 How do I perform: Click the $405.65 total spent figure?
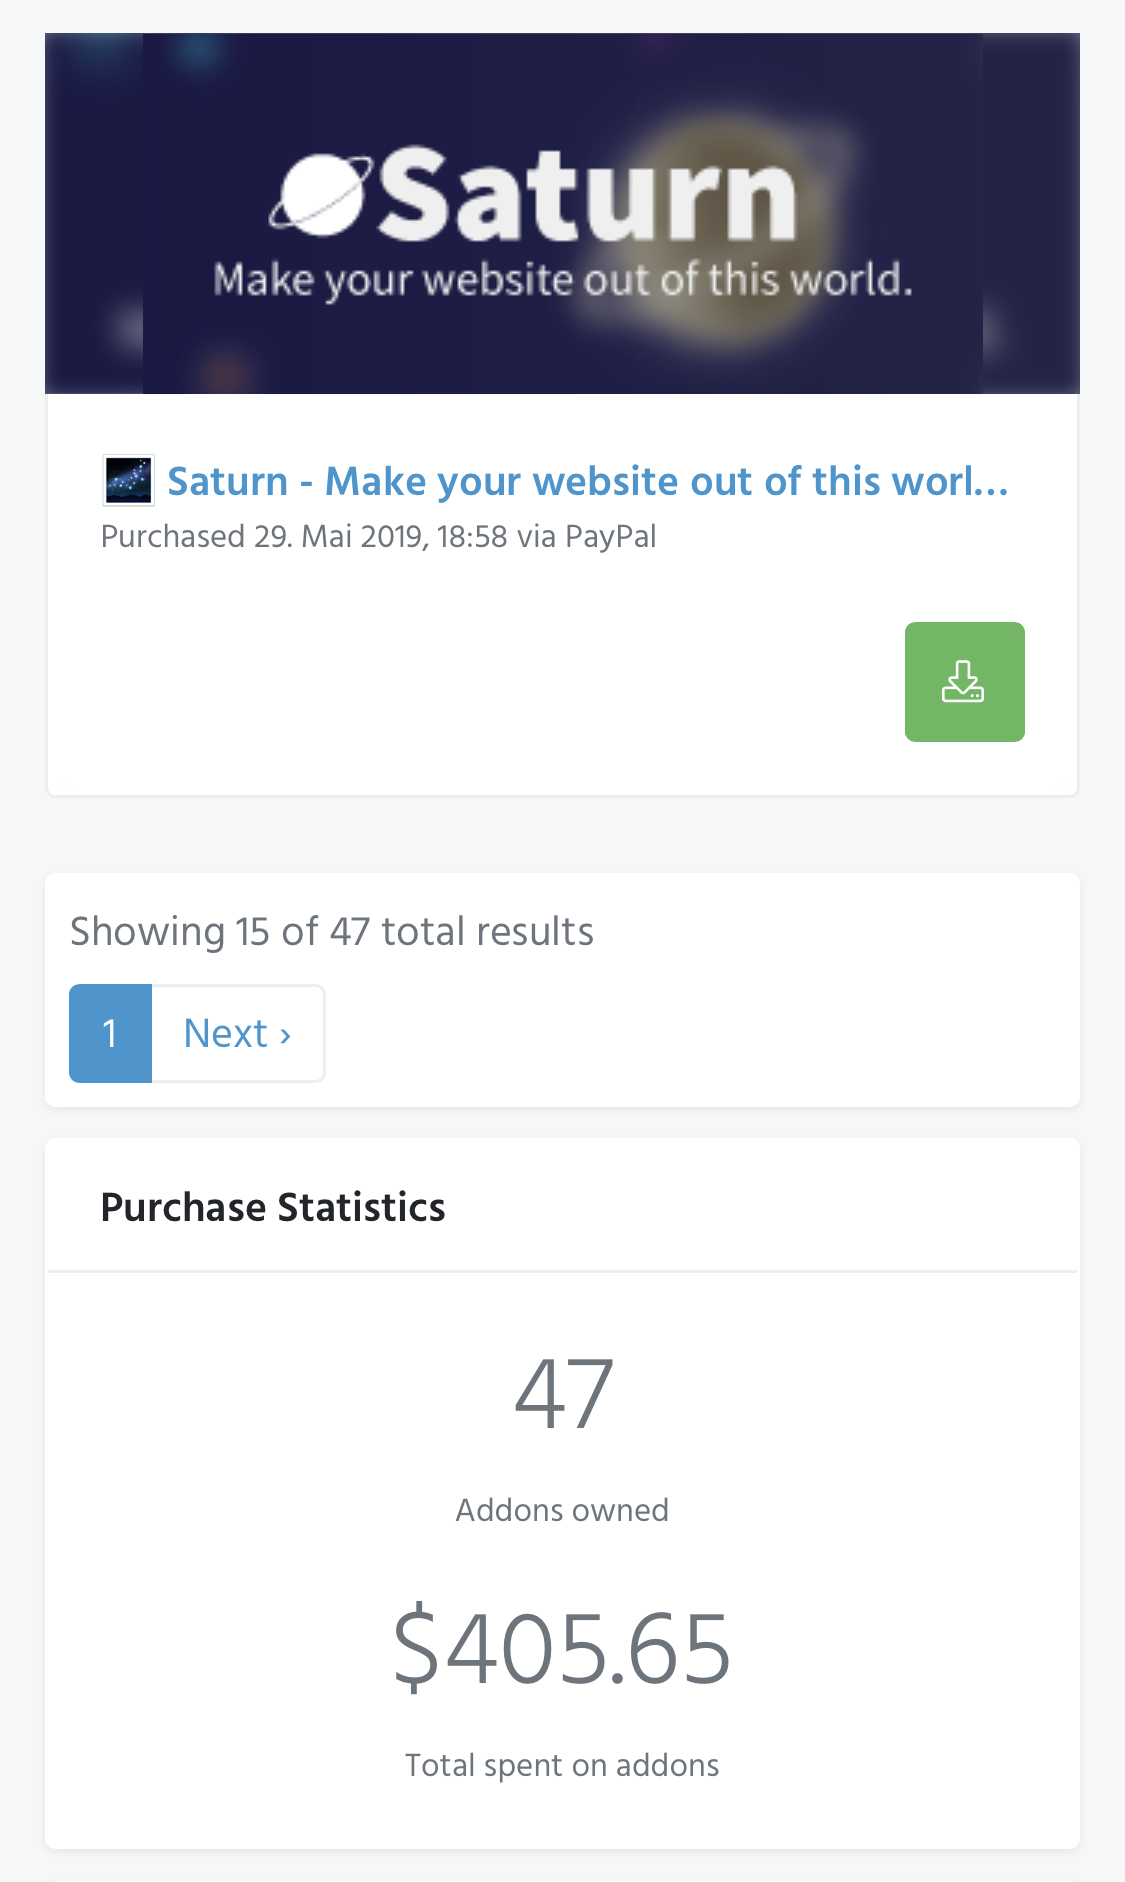pyautogui.click(x=562, y=1648)
